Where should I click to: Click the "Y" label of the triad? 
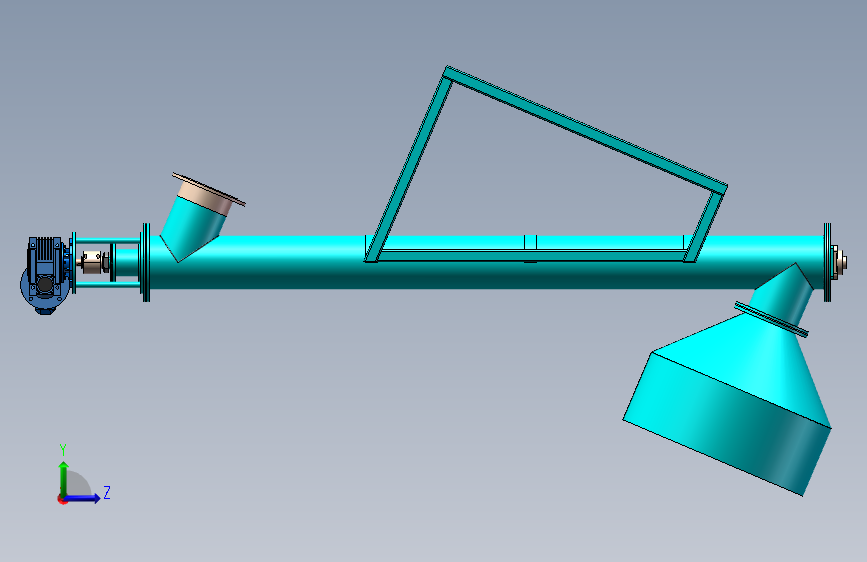coord(63,450)
